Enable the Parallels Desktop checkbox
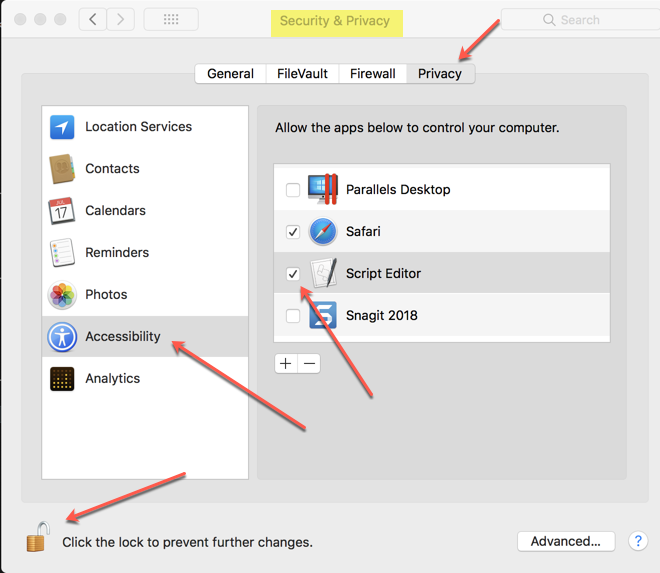Image resolution: width=660 pixels, height=573 pixels. coord(293,190)
